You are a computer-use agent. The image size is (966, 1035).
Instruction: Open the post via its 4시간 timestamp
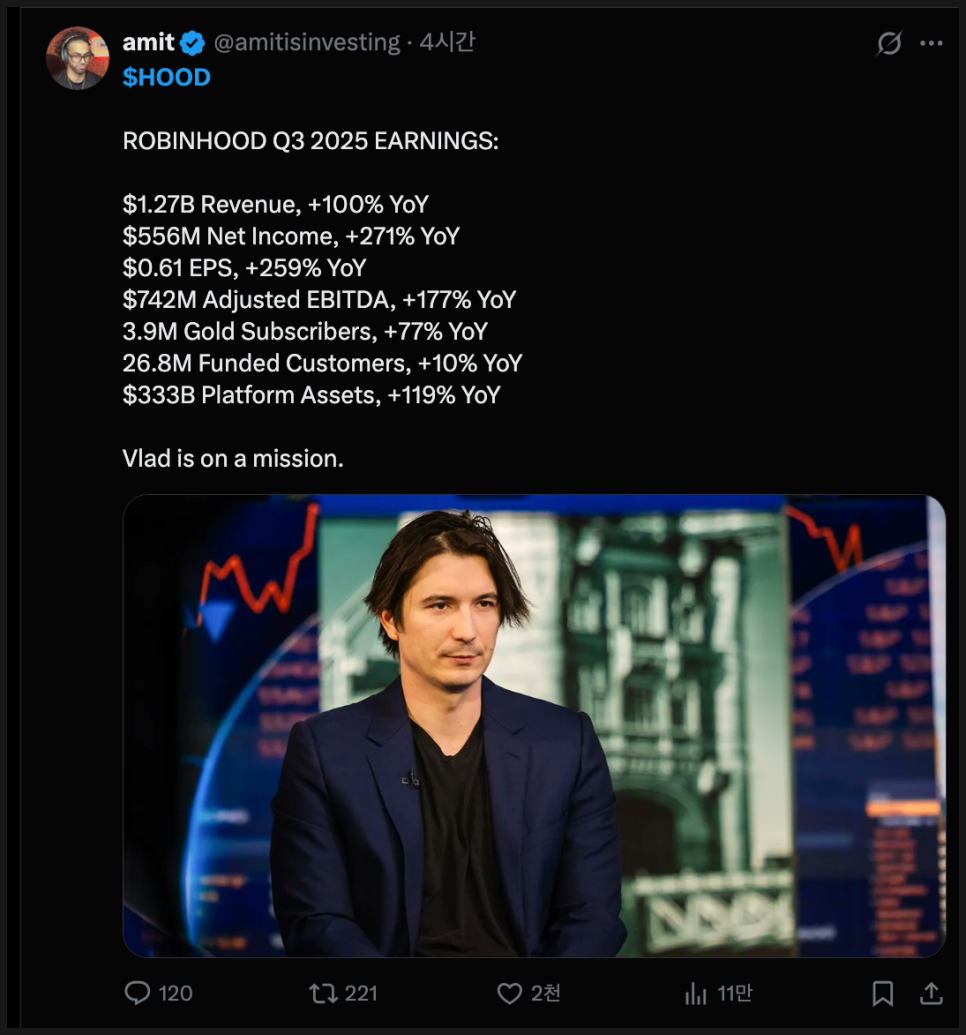point(447,43)
